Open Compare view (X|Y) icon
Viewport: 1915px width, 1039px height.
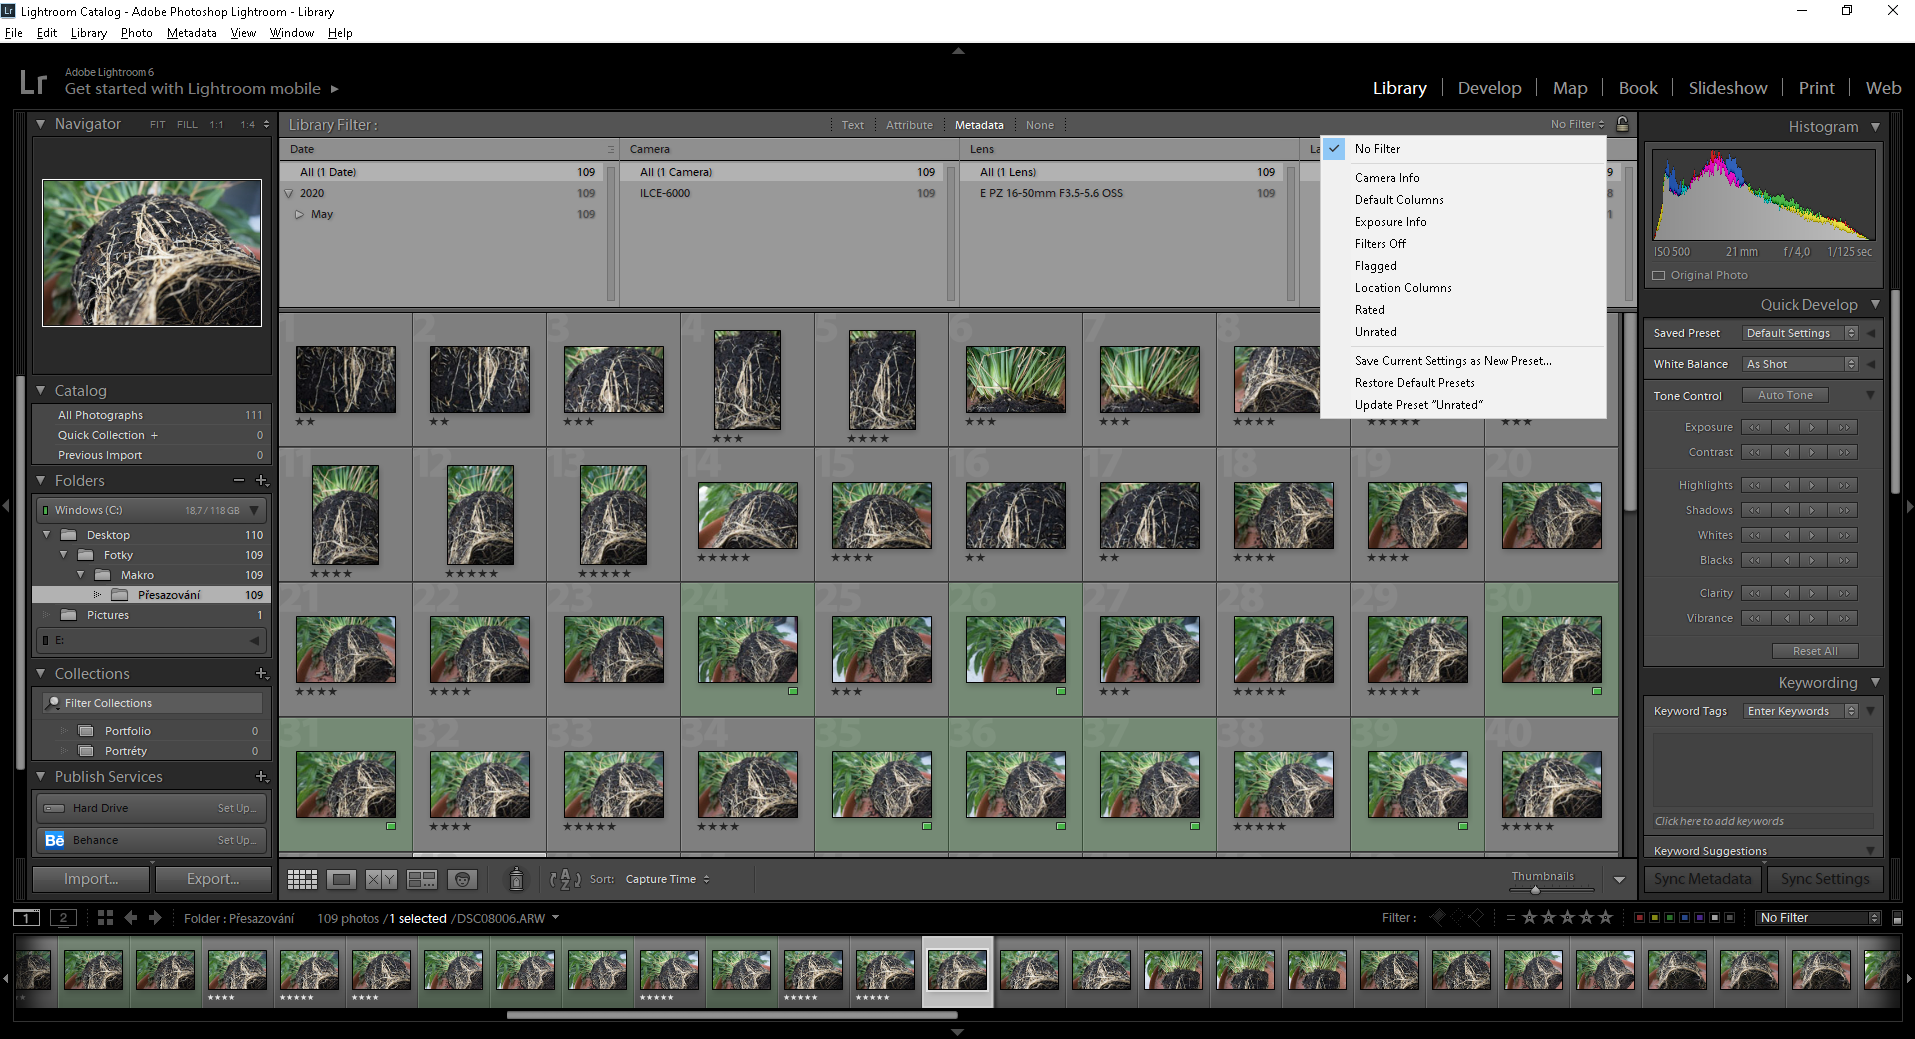click(x=381, y=879)
